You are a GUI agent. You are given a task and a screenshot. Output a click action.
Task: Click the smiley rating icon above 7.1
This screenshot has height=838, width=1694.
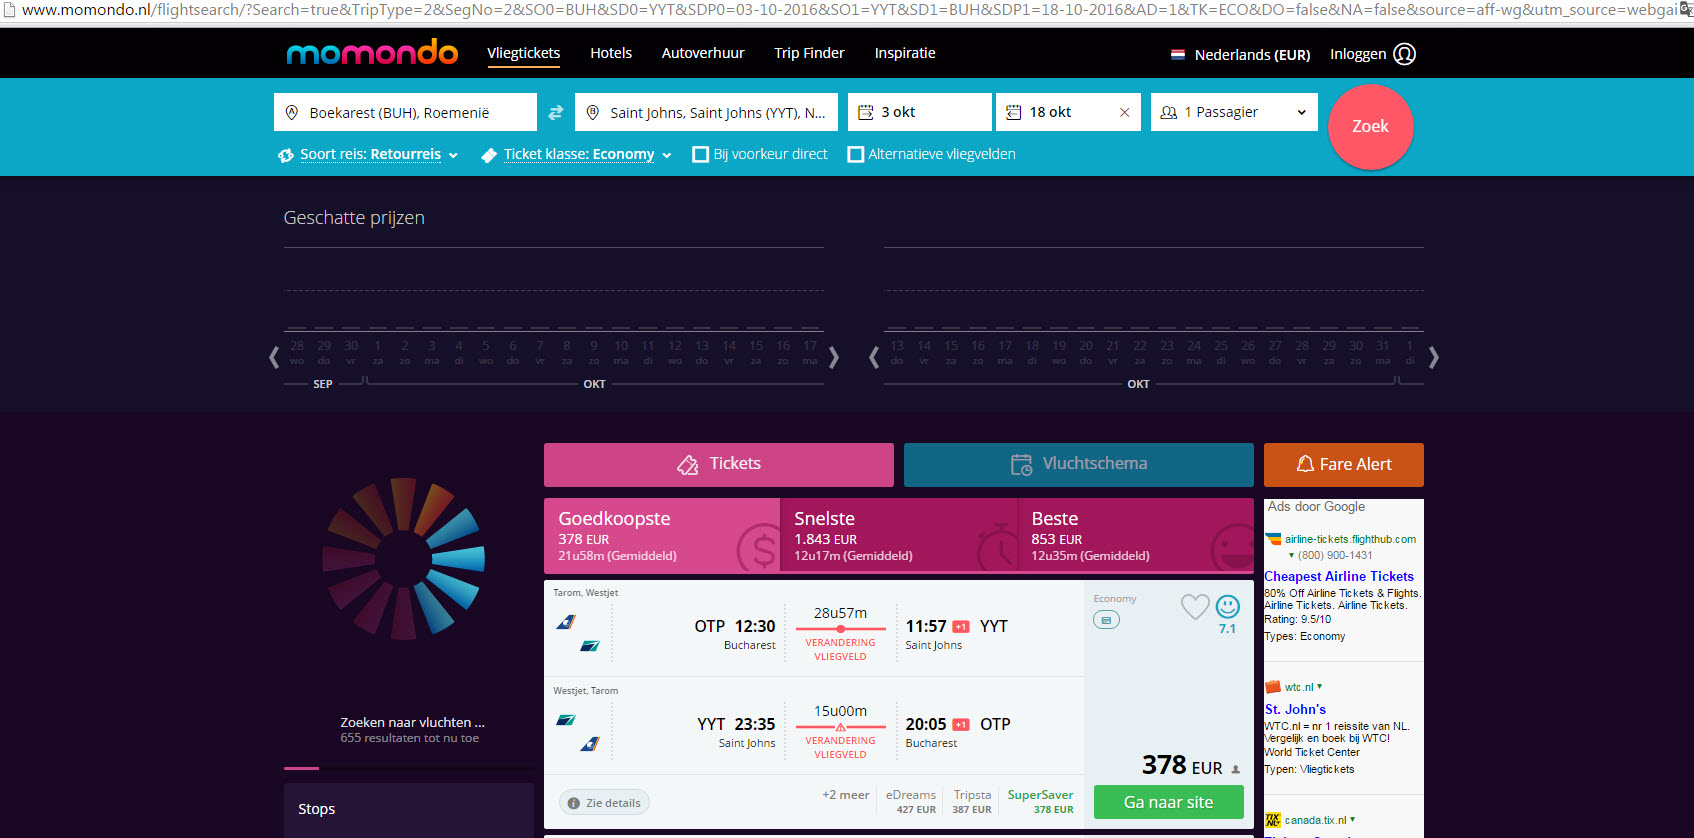click(x=1227, y=606)
